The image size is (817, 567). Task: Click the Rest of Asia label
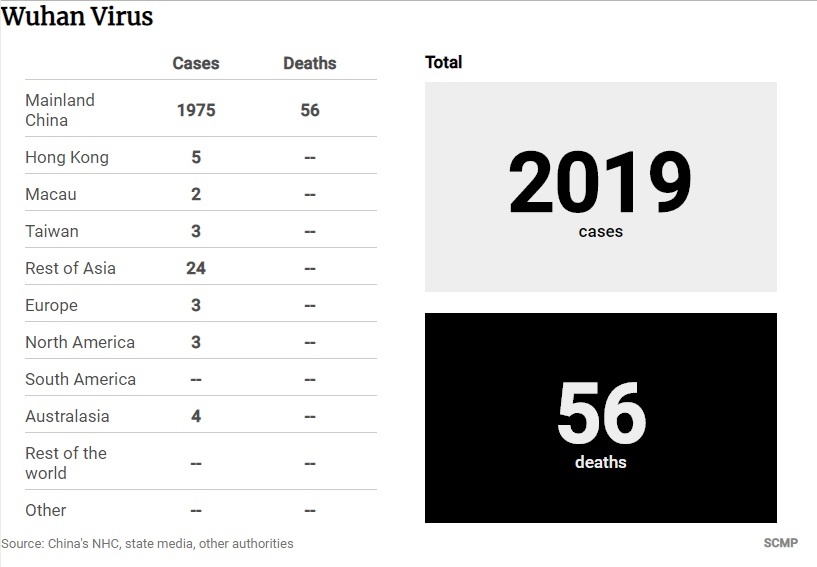click(x=70, y=268)
